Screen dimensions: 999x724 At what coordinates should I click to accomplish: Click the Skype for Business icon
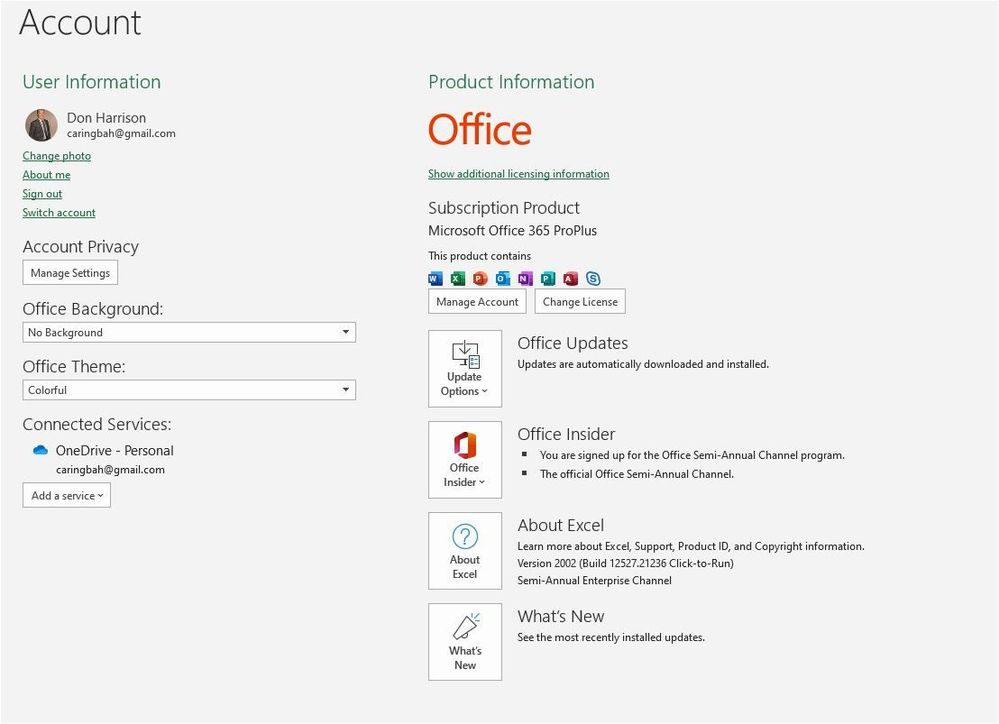coord(593,279)
